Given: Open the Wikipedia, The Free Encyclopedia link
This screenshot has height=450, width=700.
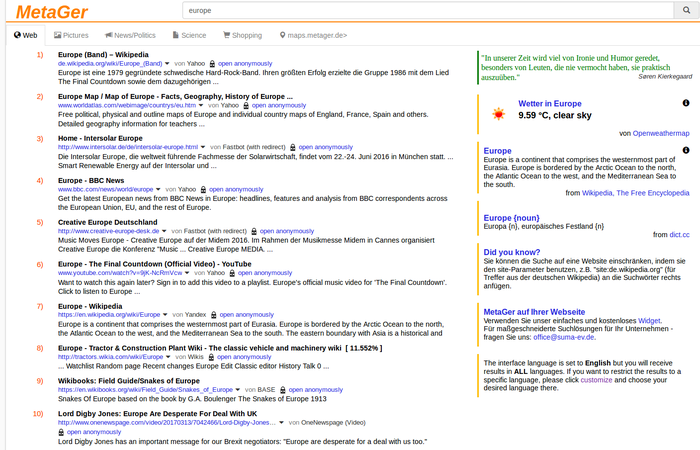Looking at the screenshot, I should coord(636,193).
